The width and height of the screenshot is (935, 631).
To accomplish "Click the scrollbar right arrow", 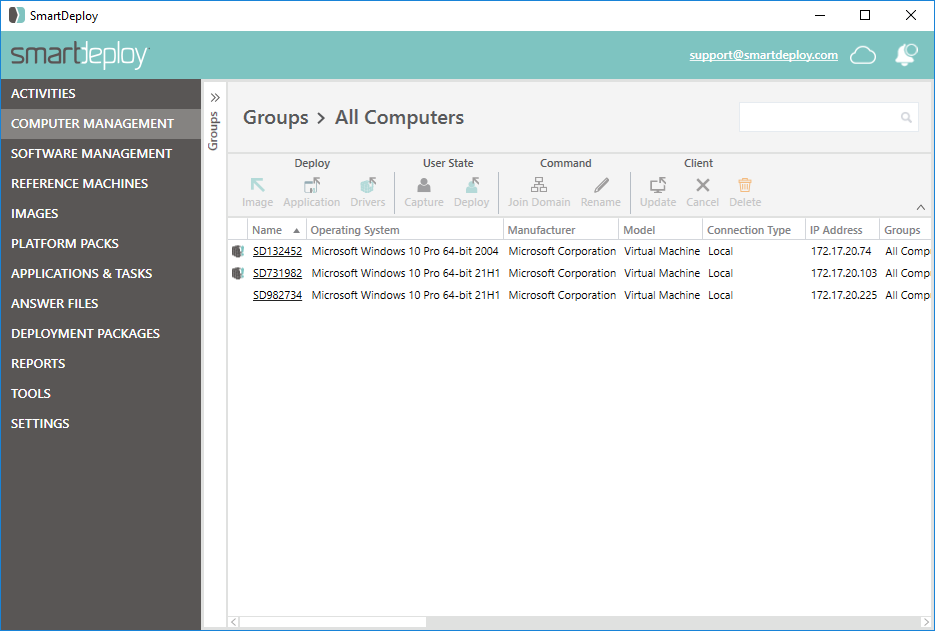I will [926, 622].
